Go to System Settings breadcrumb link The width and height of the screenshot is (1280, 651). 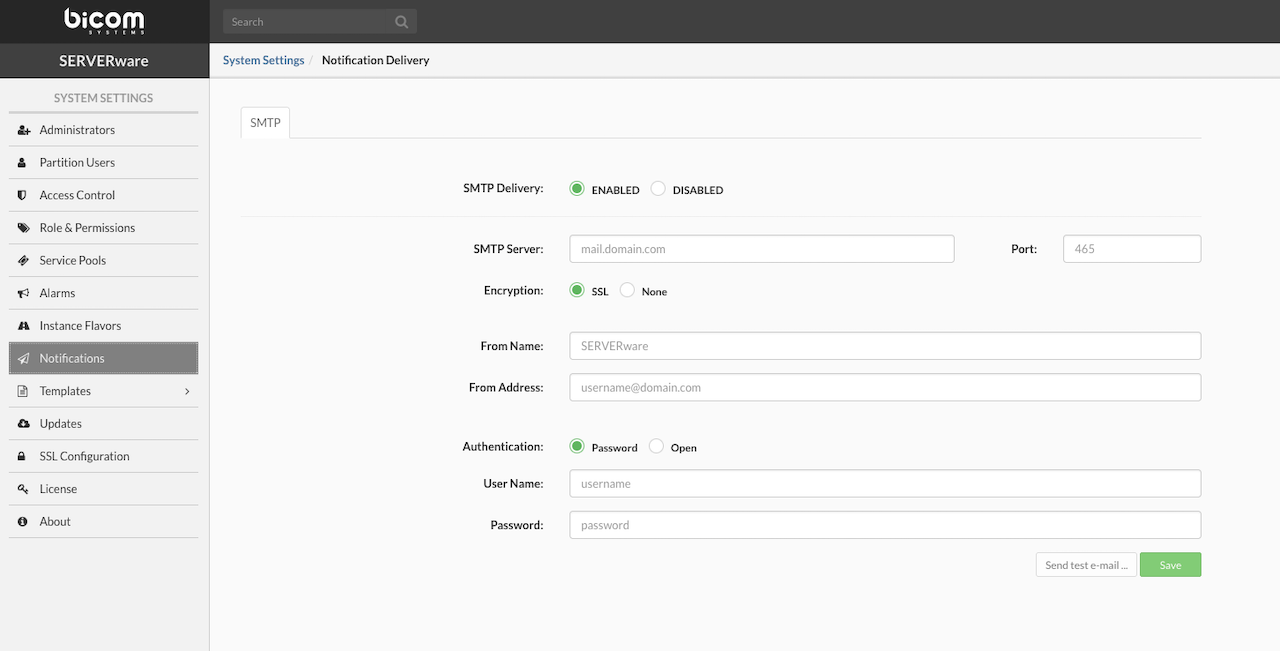[263, 60]
